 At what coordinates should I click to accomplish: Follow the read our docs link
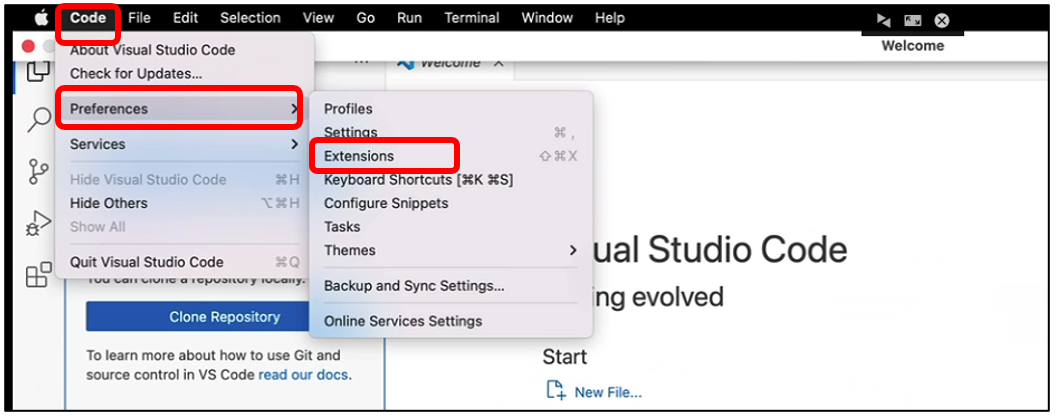click(x=303, y=374)
